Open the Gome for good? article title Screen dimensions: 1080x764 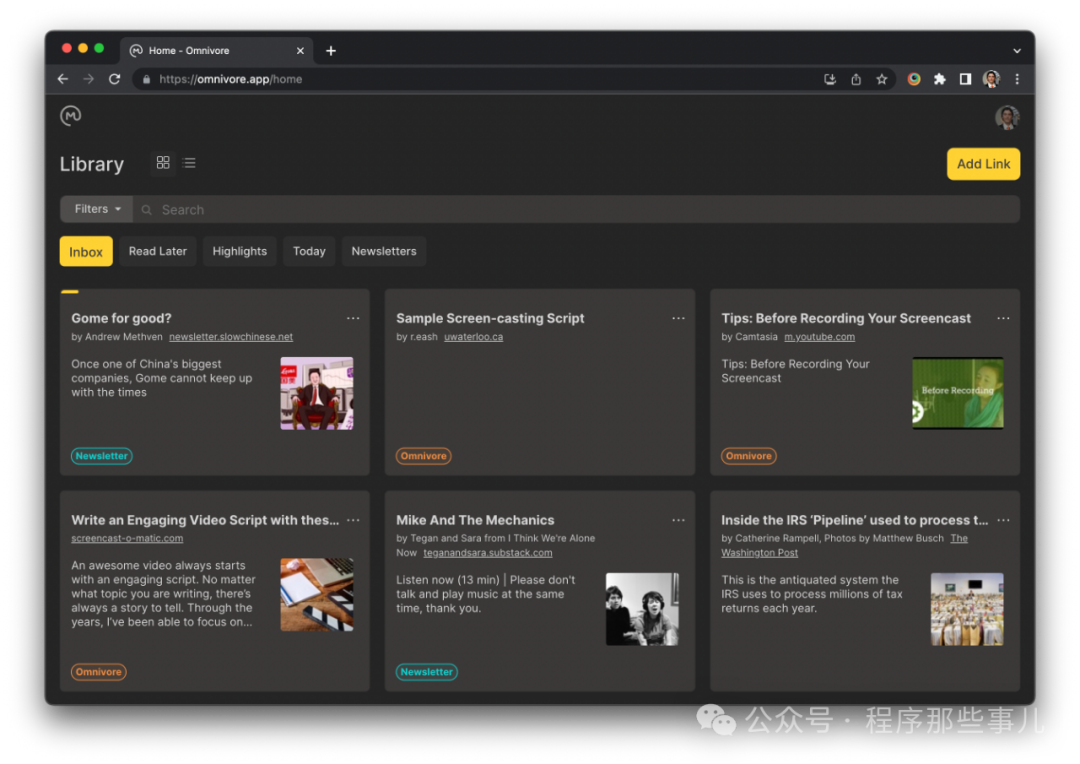pos(121,318)
